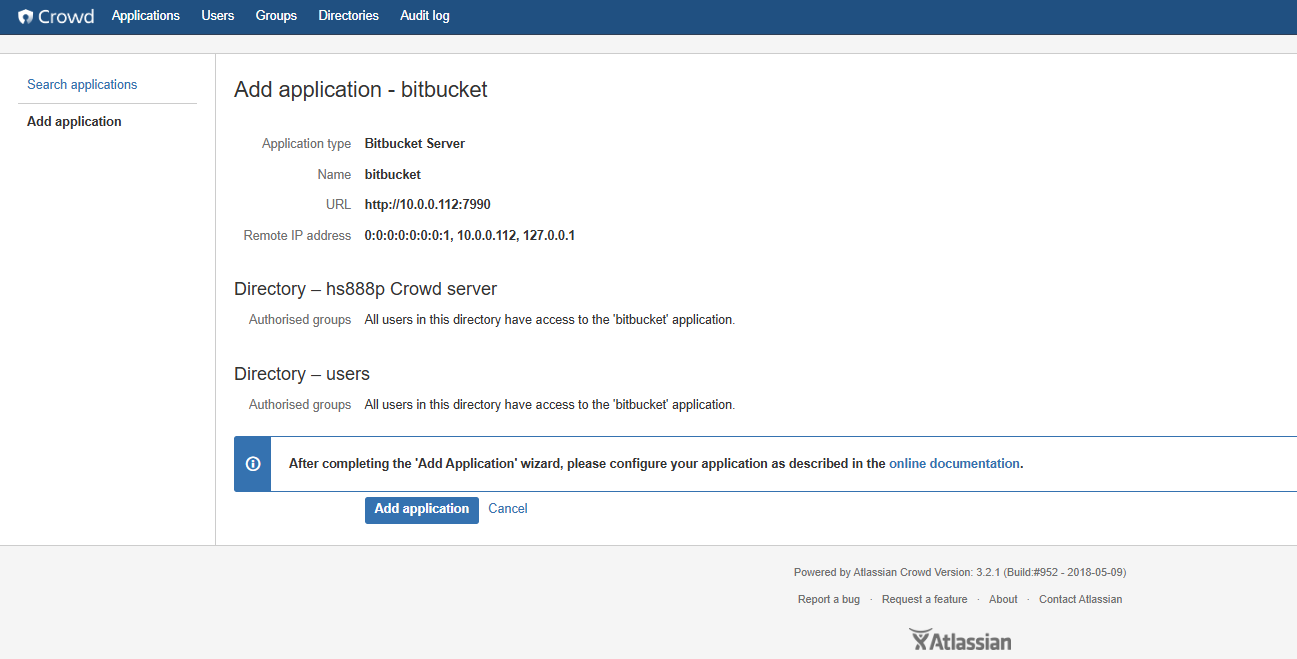Viewport: 1297px width, 659px height.
Task: Click the info icon in the notice banner
Action: coord(253,464)
